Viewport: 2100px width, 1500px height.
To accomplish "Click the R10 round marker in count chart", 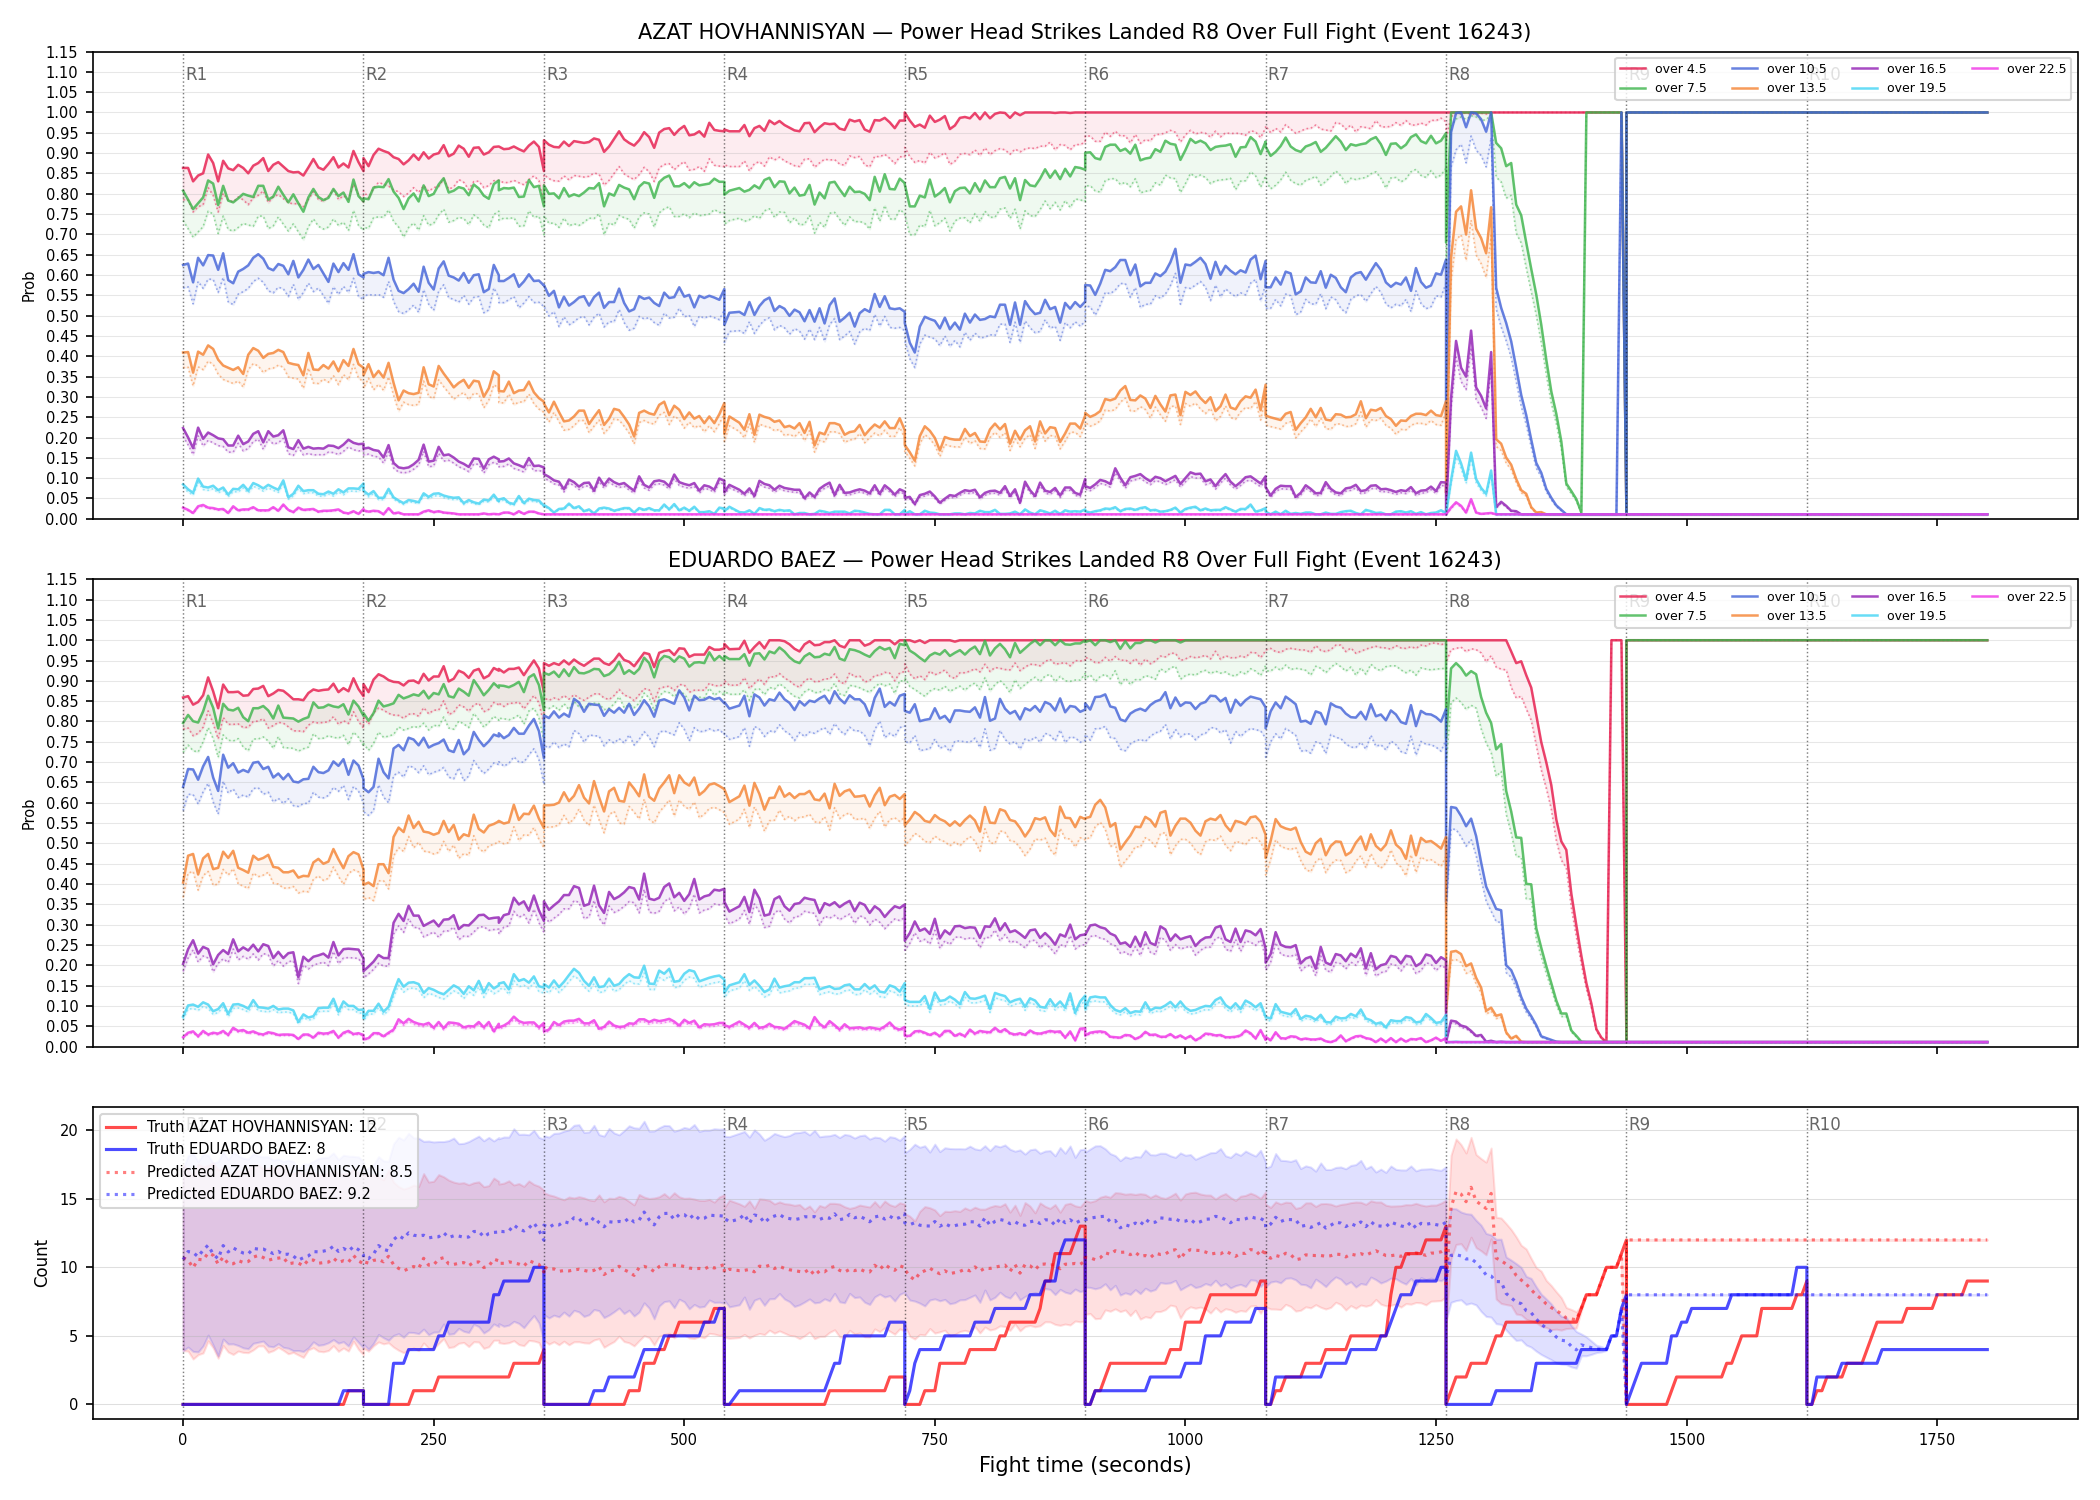I will click(x=1824, y=1124).
